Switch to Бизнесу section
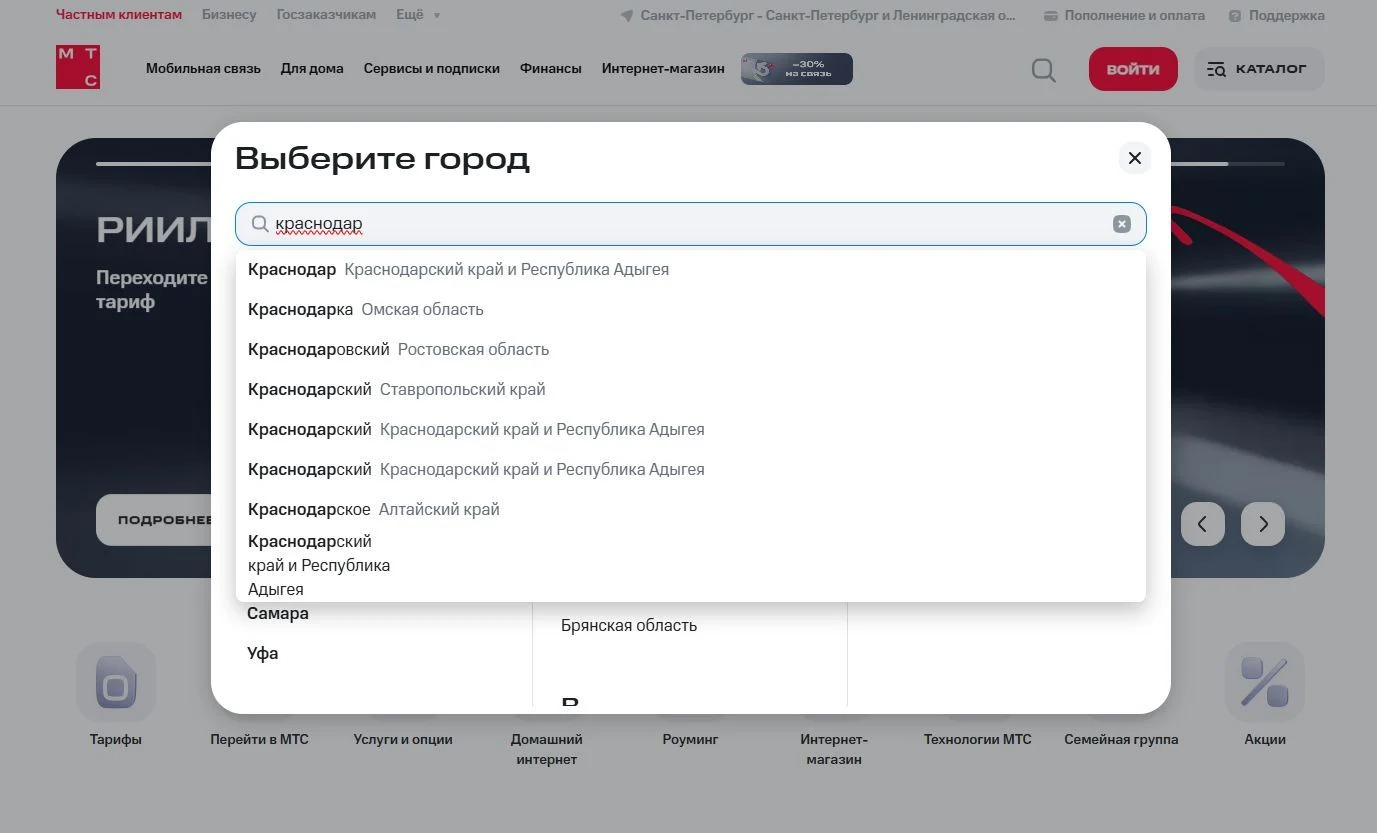 [229, 15]
